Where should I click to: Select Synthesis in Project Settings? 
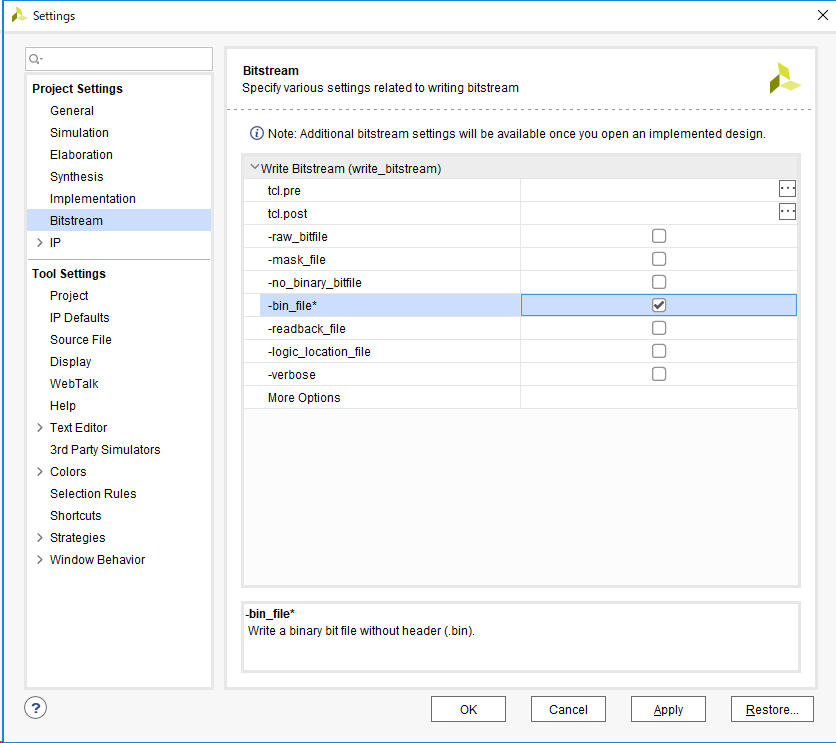77,177
